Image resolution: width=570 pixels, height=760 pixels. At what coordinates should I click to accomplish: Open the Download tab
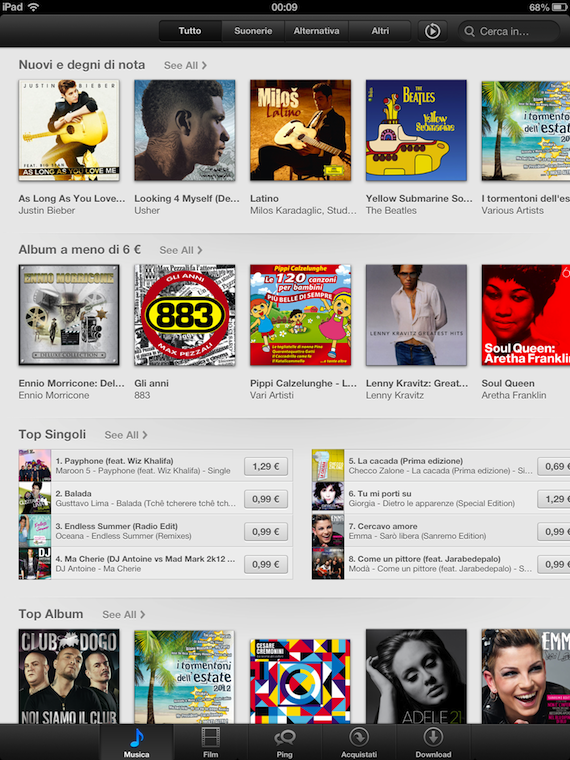tap(433, 742)
